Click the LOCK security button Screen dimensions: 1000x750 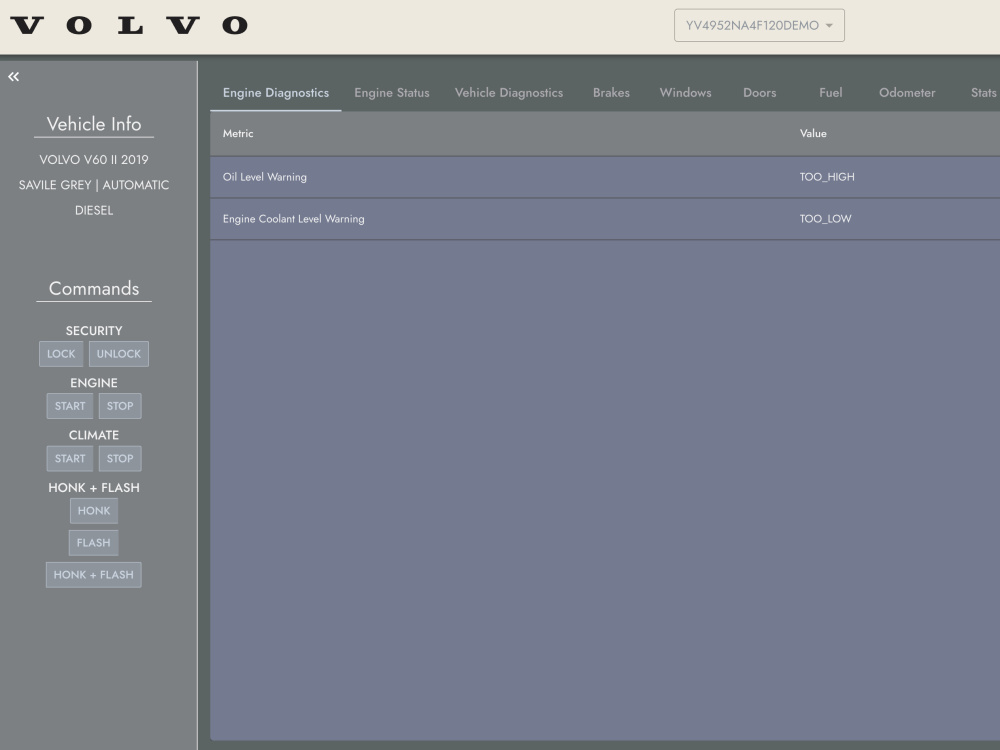pos(61,354)
